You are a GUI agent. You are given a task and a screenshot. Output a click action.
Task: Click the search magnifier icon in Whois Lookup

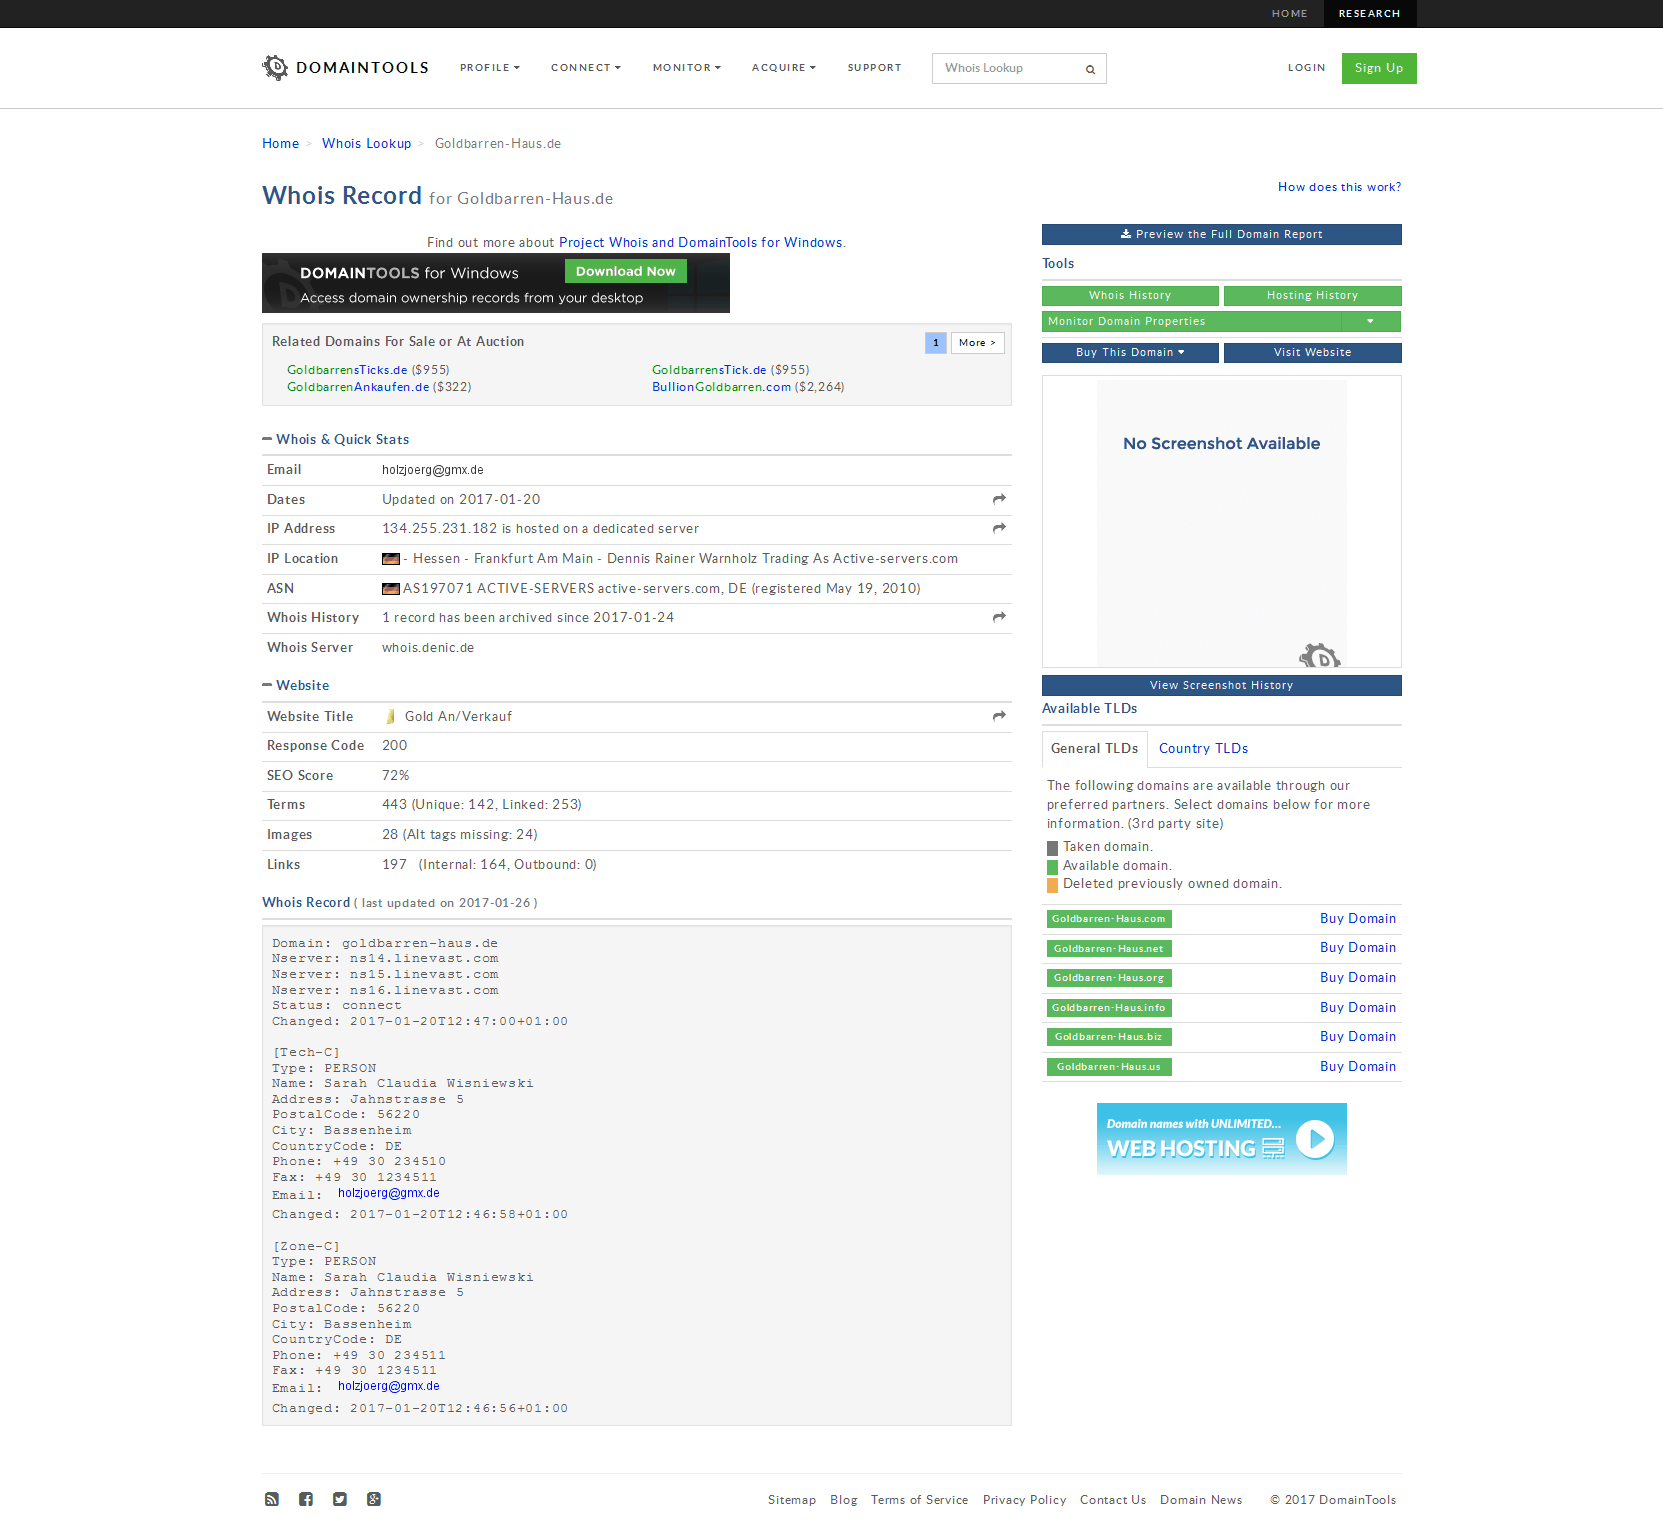point(1090,69)
